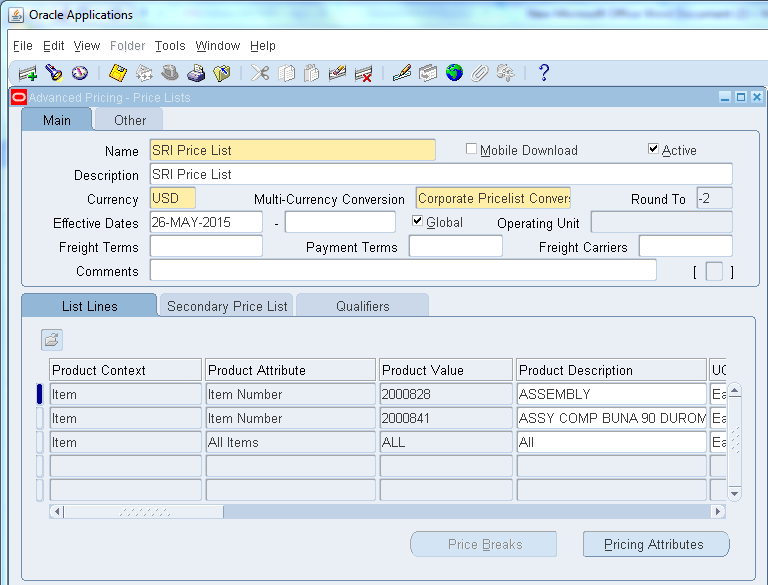
Task: Open the Tools menu
Action: [x=170, y=46]
